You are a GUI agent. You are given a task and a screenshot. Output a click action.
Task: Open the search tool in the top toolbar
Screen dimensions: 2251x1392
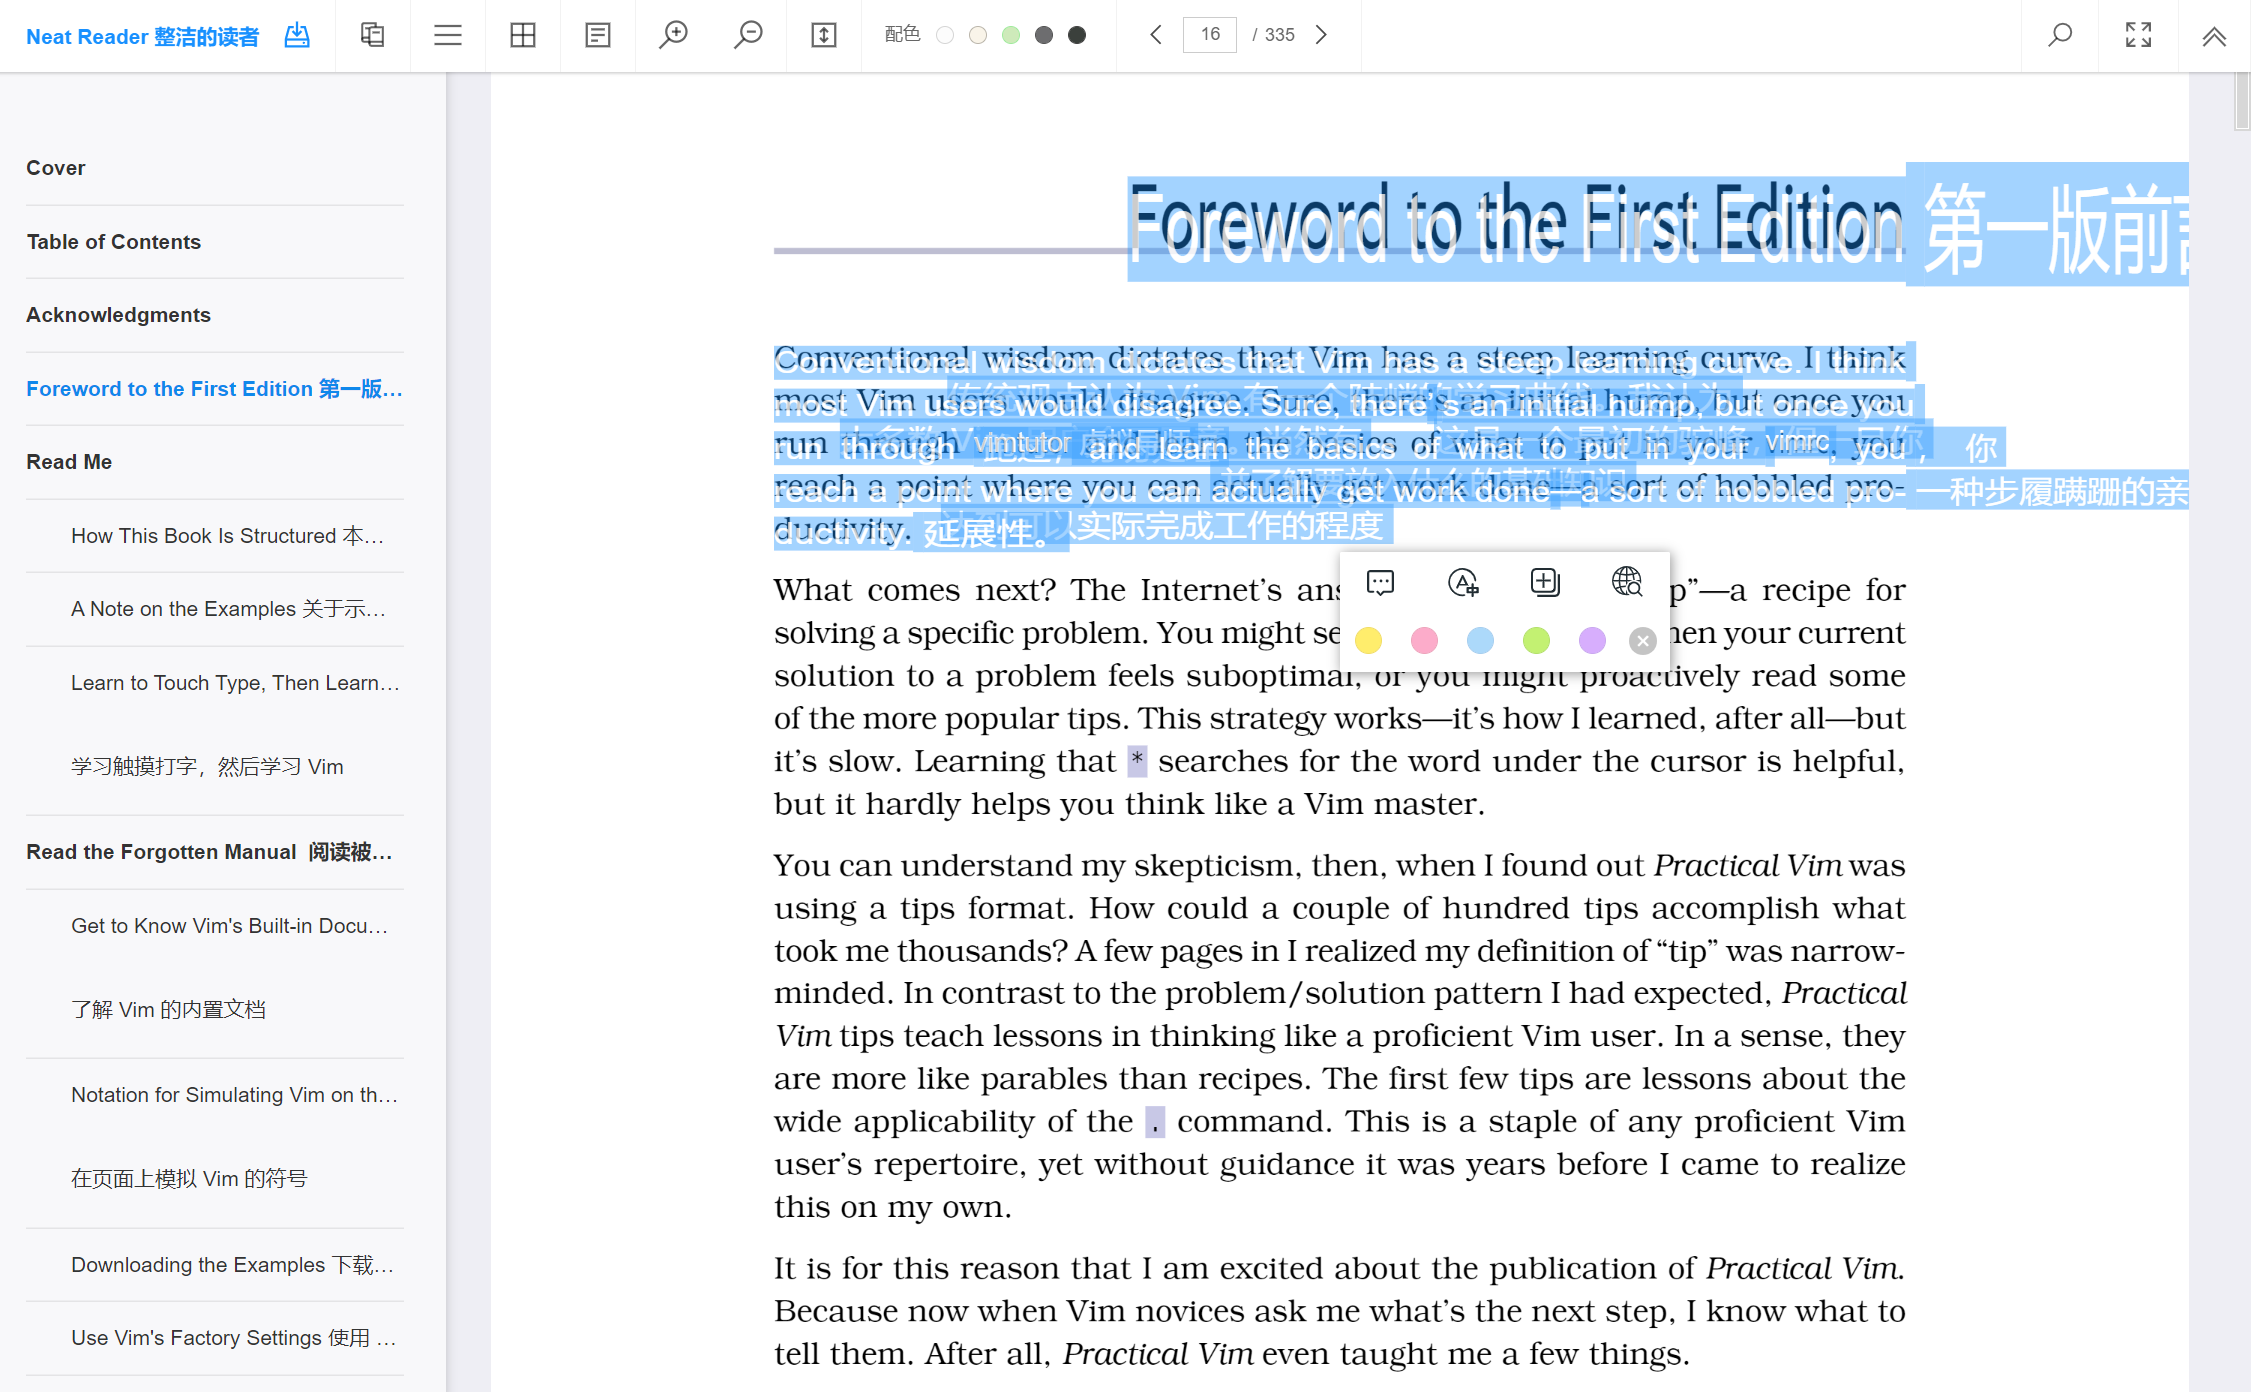2059,35
